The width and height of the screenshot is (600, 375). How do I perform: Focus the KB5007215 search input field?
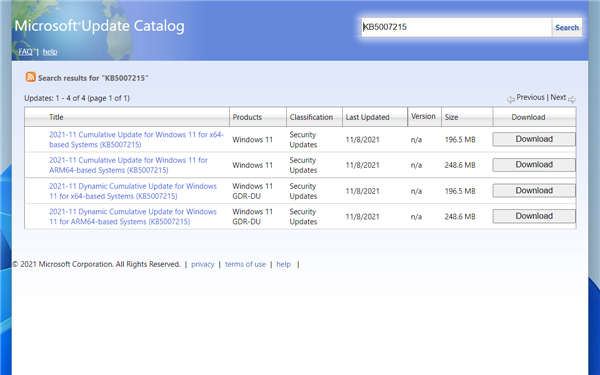point(457,27)
